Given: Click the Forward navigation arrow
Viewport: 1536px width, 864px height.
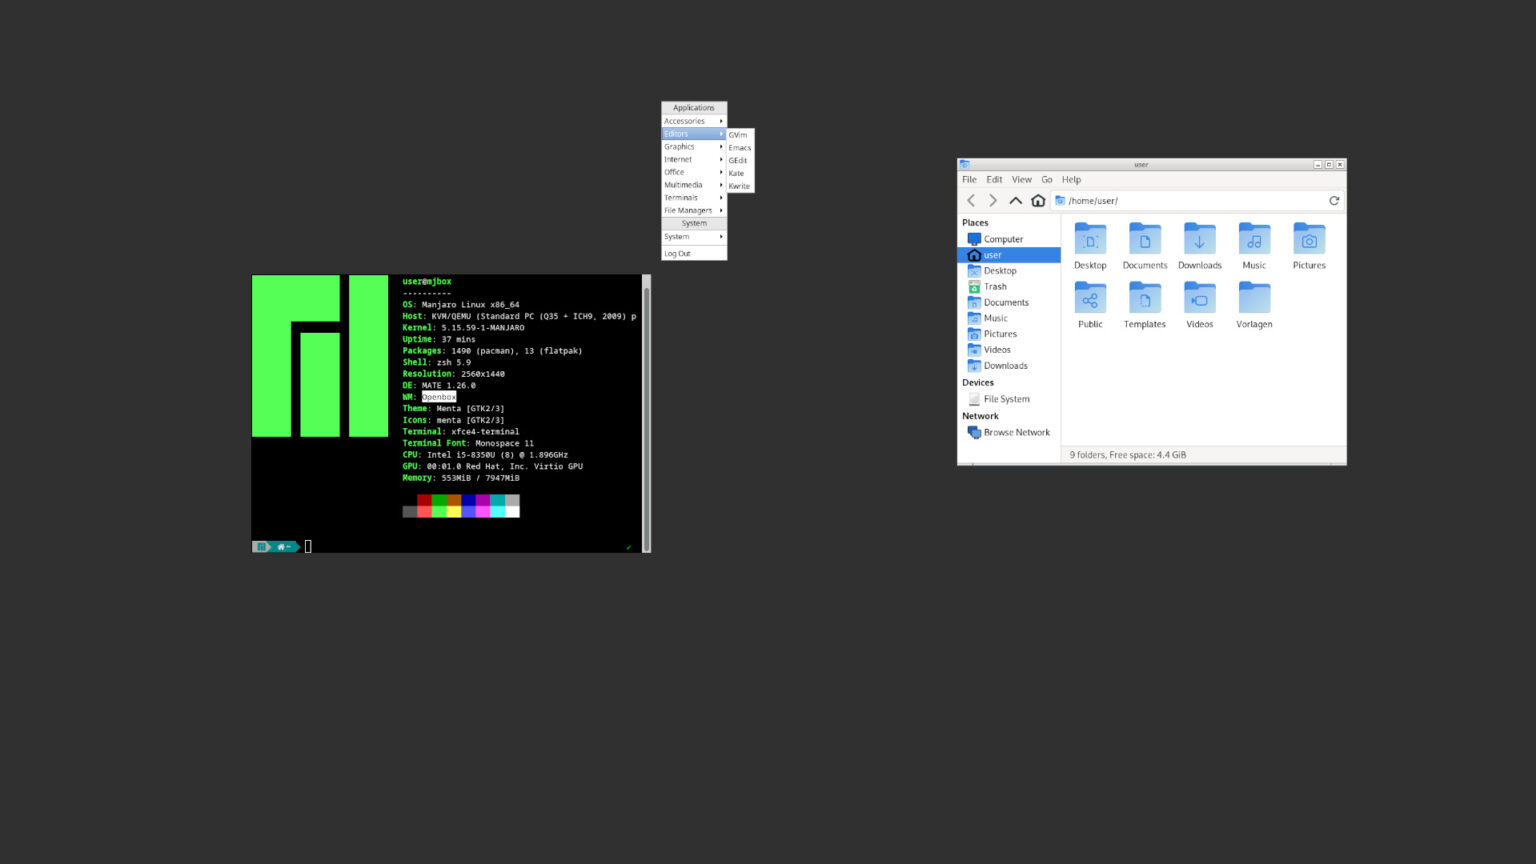Looking at the screenshot, I should pyautogui.click(x=992, y=200).
